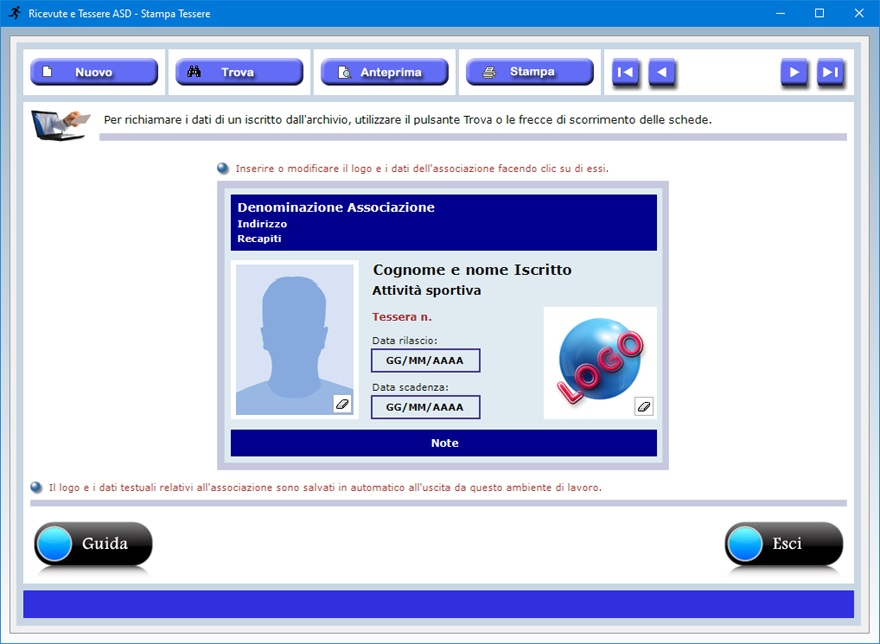
Task: Click the member photo silhouette placeholder
Action: [295, 340]
